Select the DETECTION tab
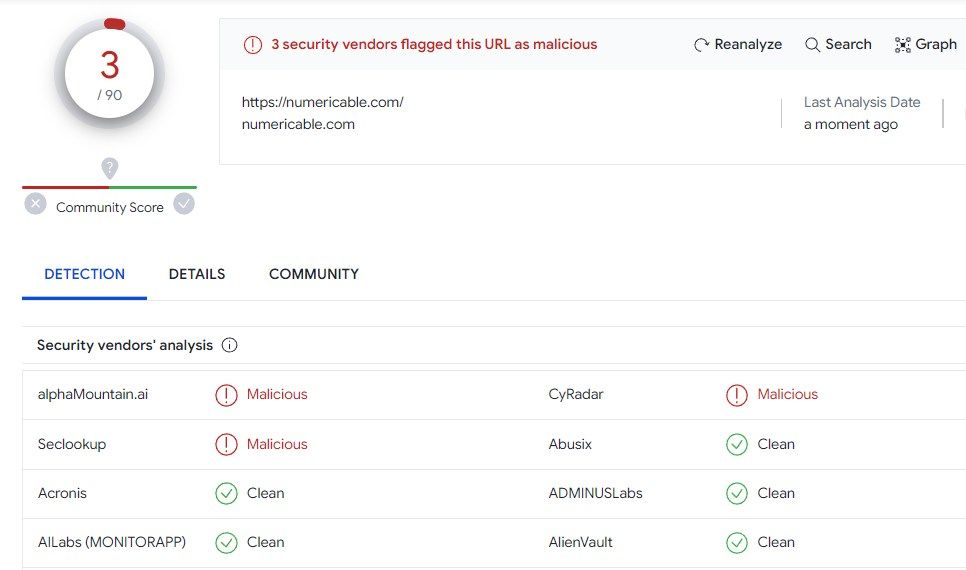966x570 pixels. [x=85, y=274]
